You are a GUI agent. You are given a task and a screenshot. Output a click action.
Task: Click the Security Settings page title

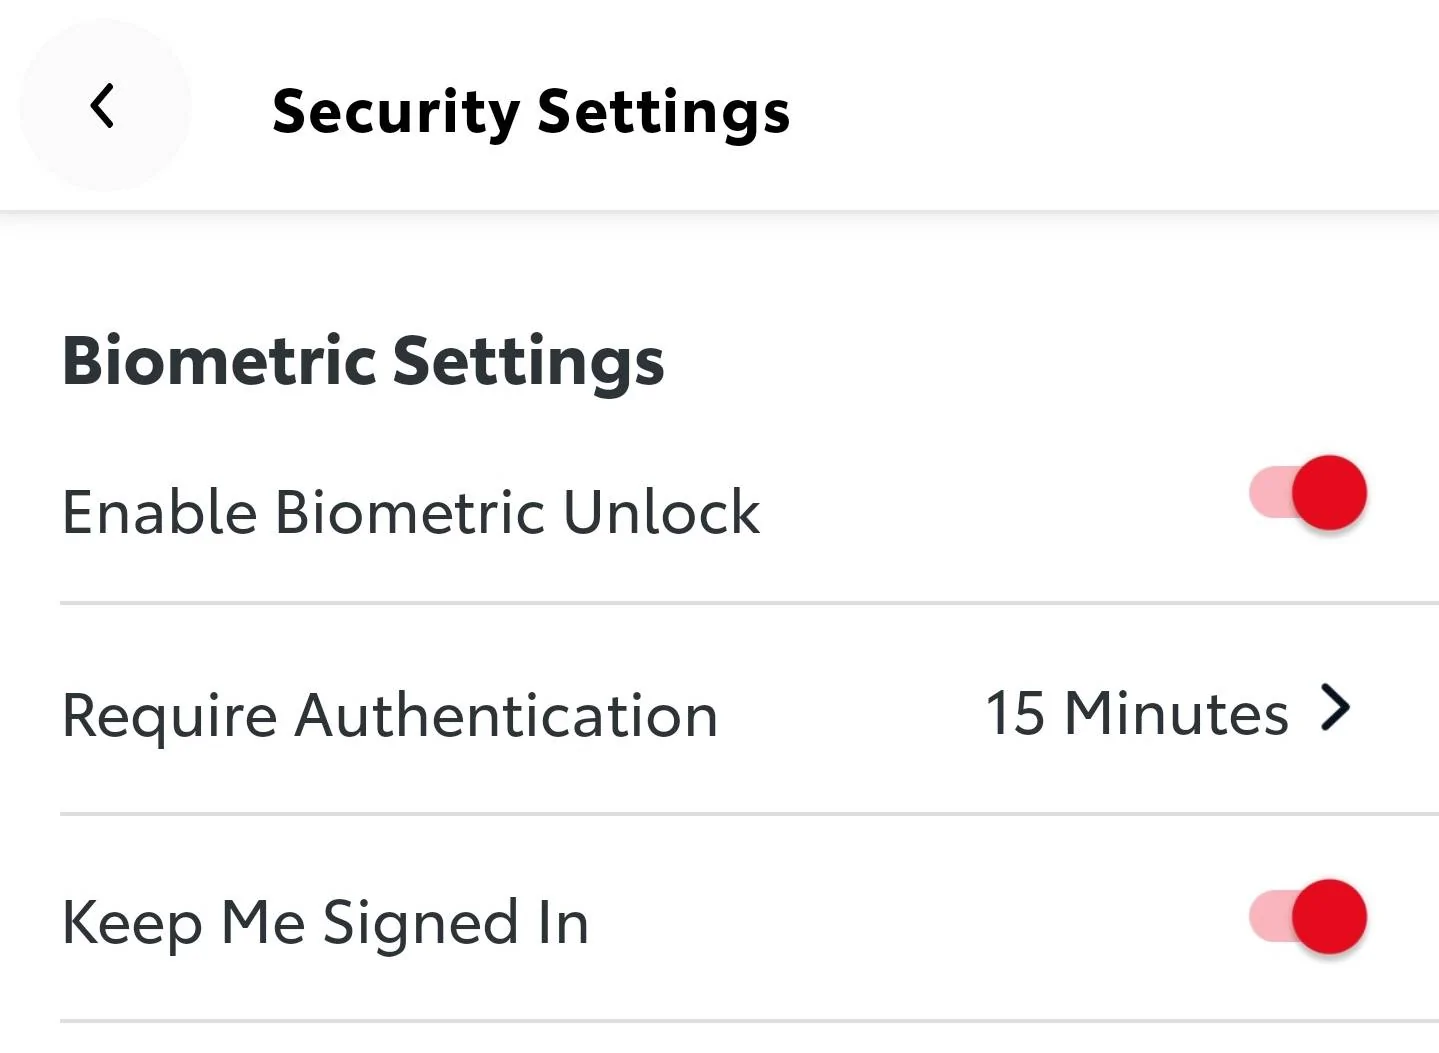[531, 110]
